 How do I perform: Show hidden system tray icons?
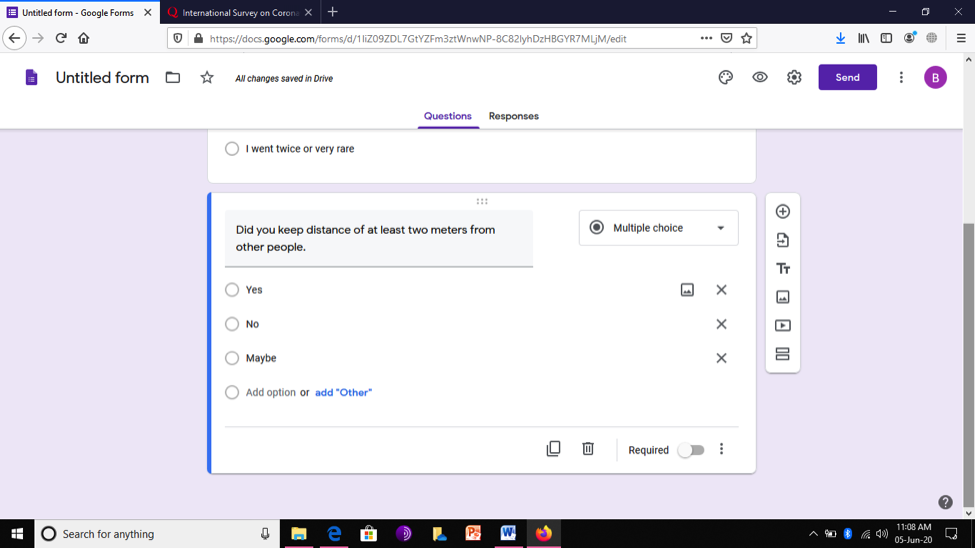tap(813, 533)
